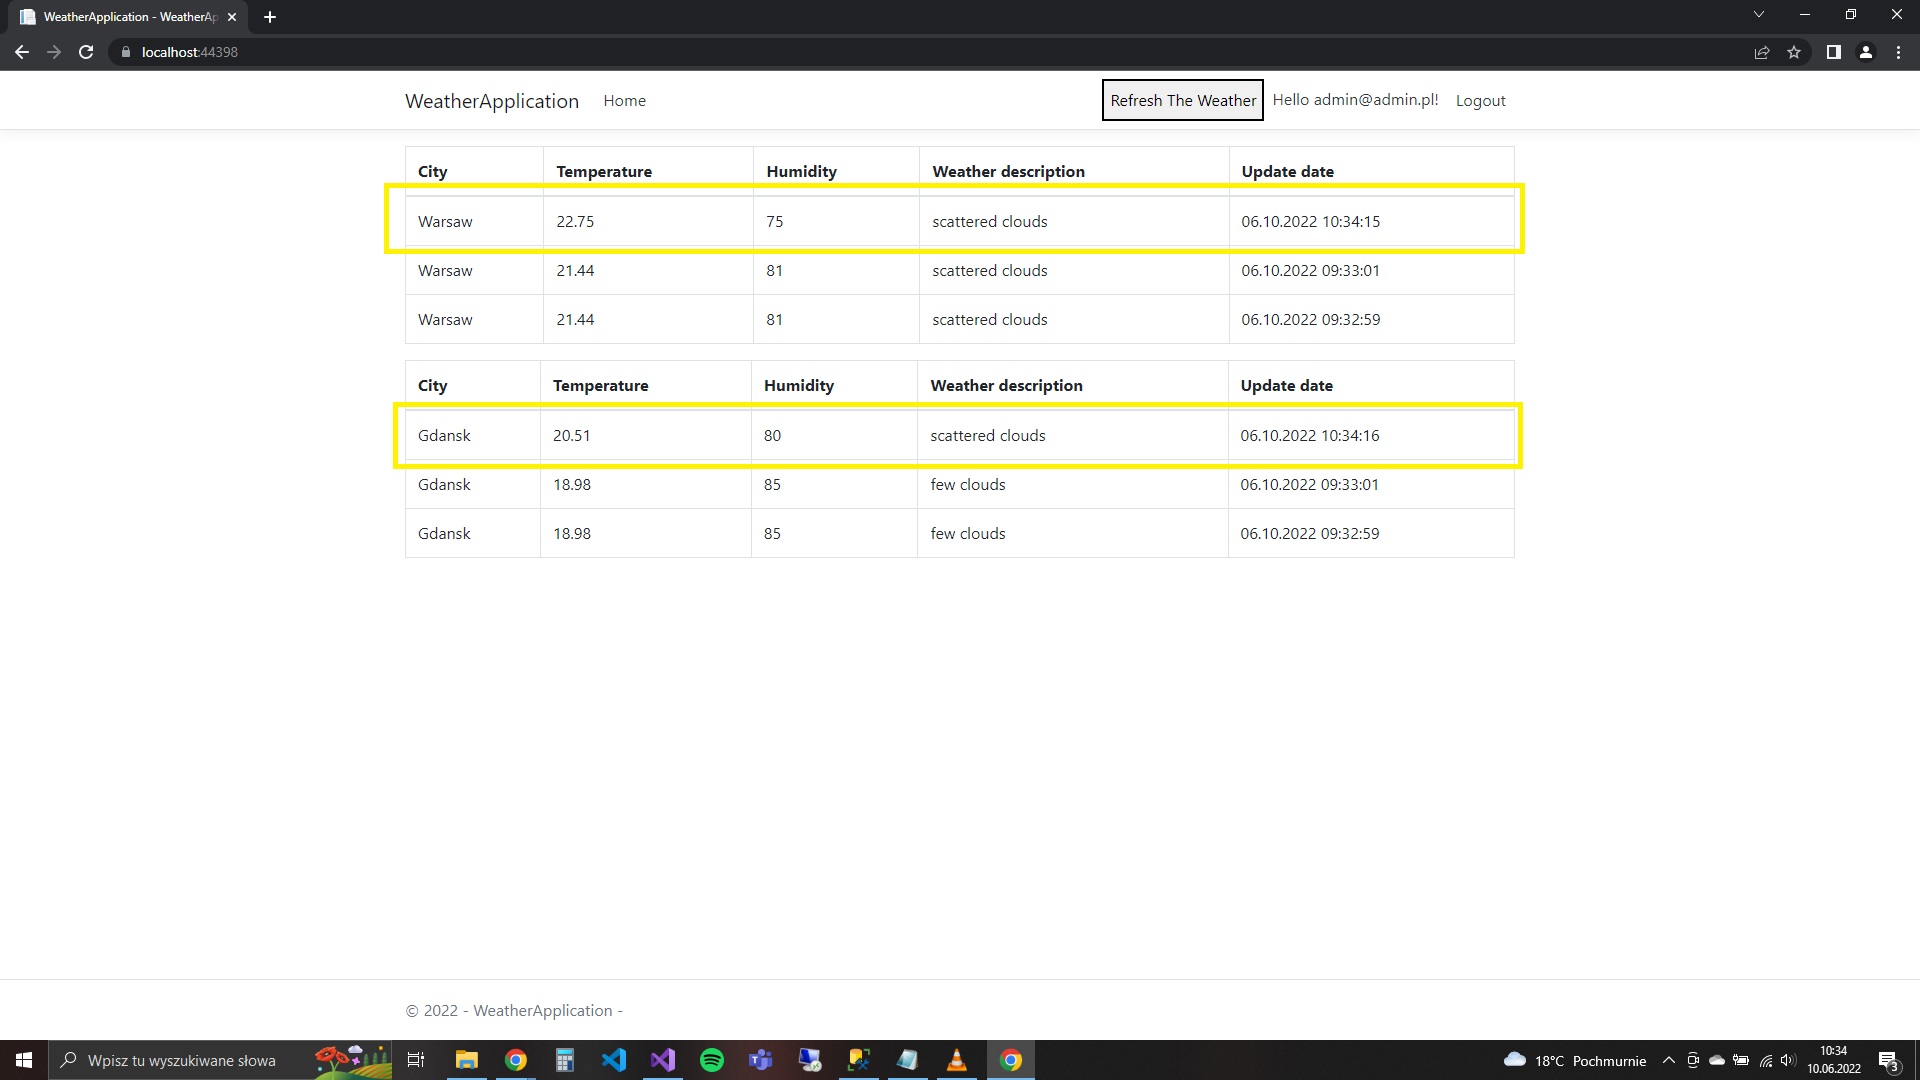Open the Home navigation link
The image size is (1920, 1080).
(x=624, y=101)
